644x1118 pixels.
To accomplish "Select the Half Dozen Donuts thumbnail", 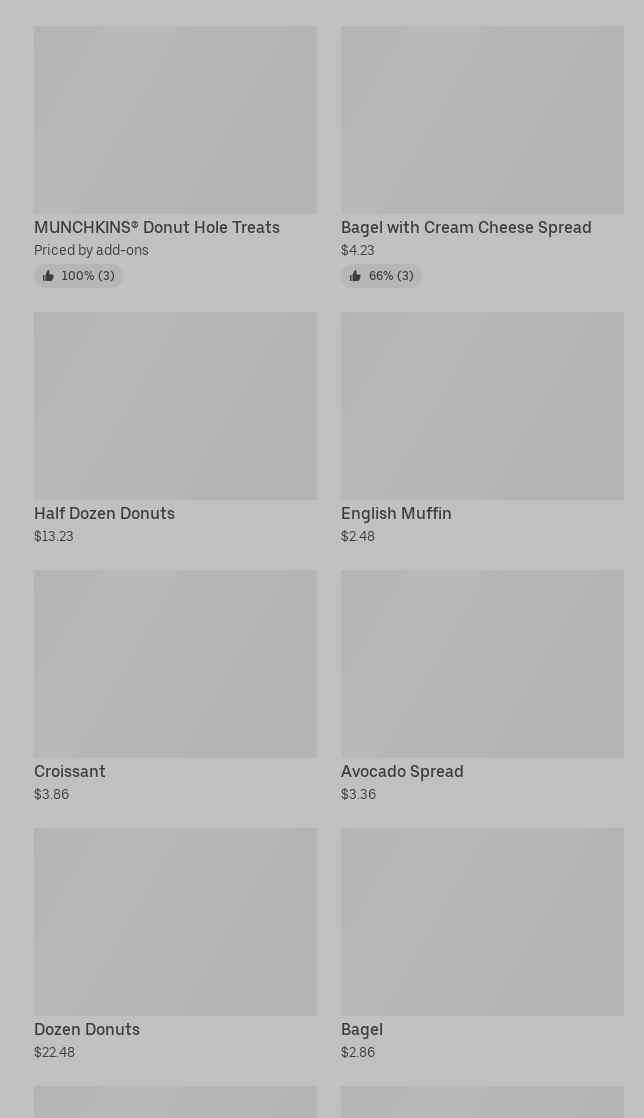I will [x=175, y=406].
